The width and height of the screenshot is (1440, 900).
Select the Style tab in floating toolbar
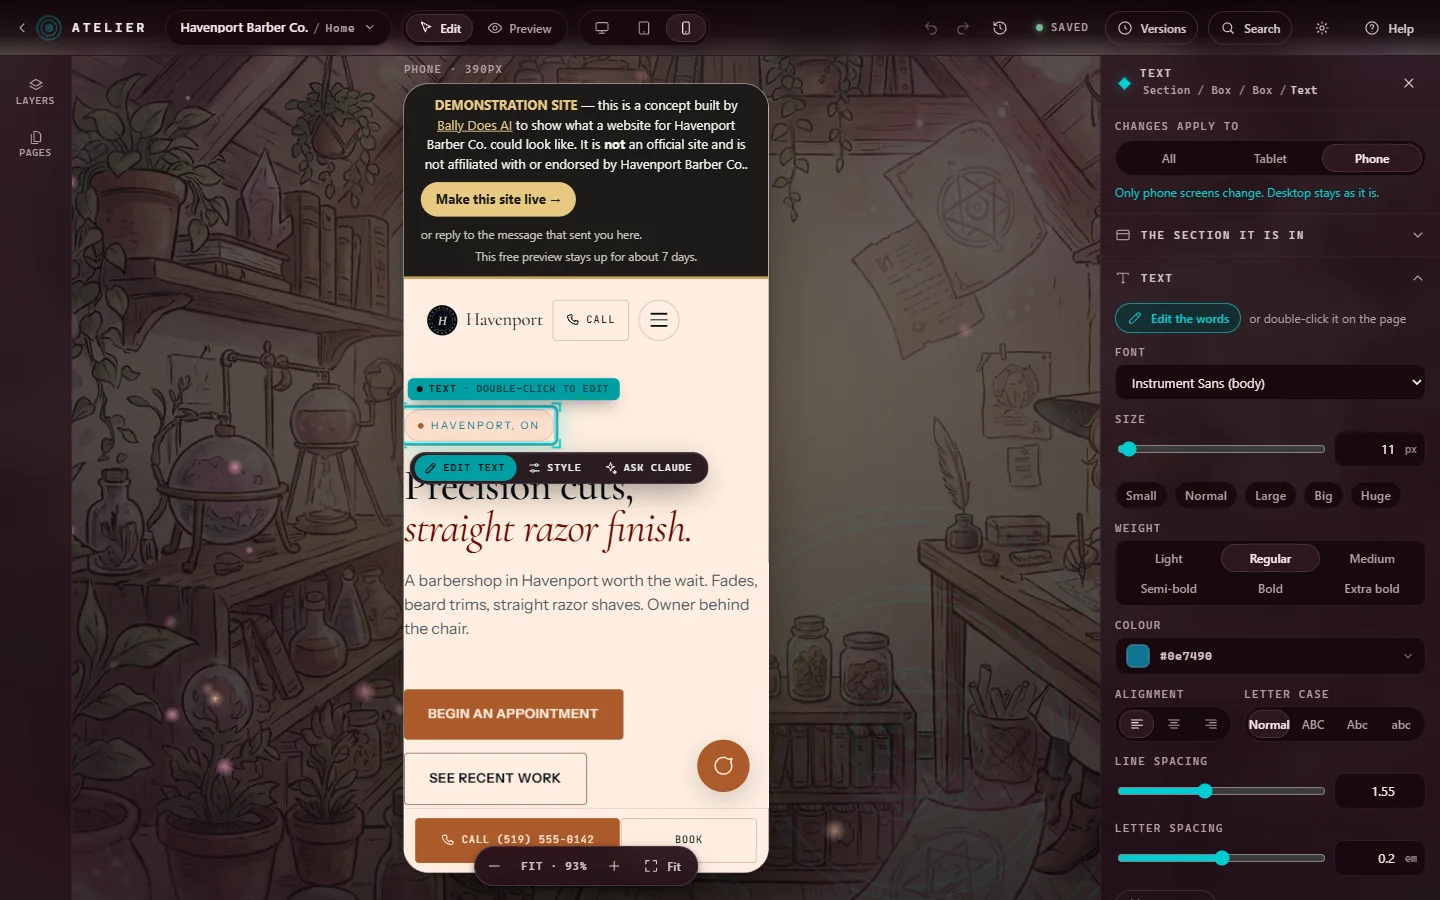pyautogui.click(x=555, y=468)
